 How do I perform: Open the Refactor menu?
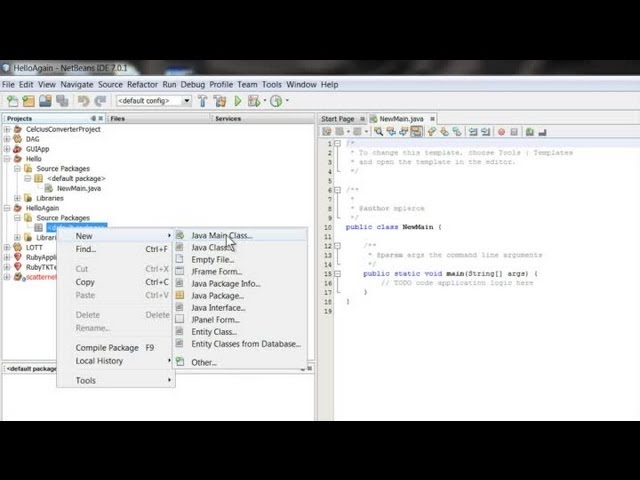(x=142, y=84)
